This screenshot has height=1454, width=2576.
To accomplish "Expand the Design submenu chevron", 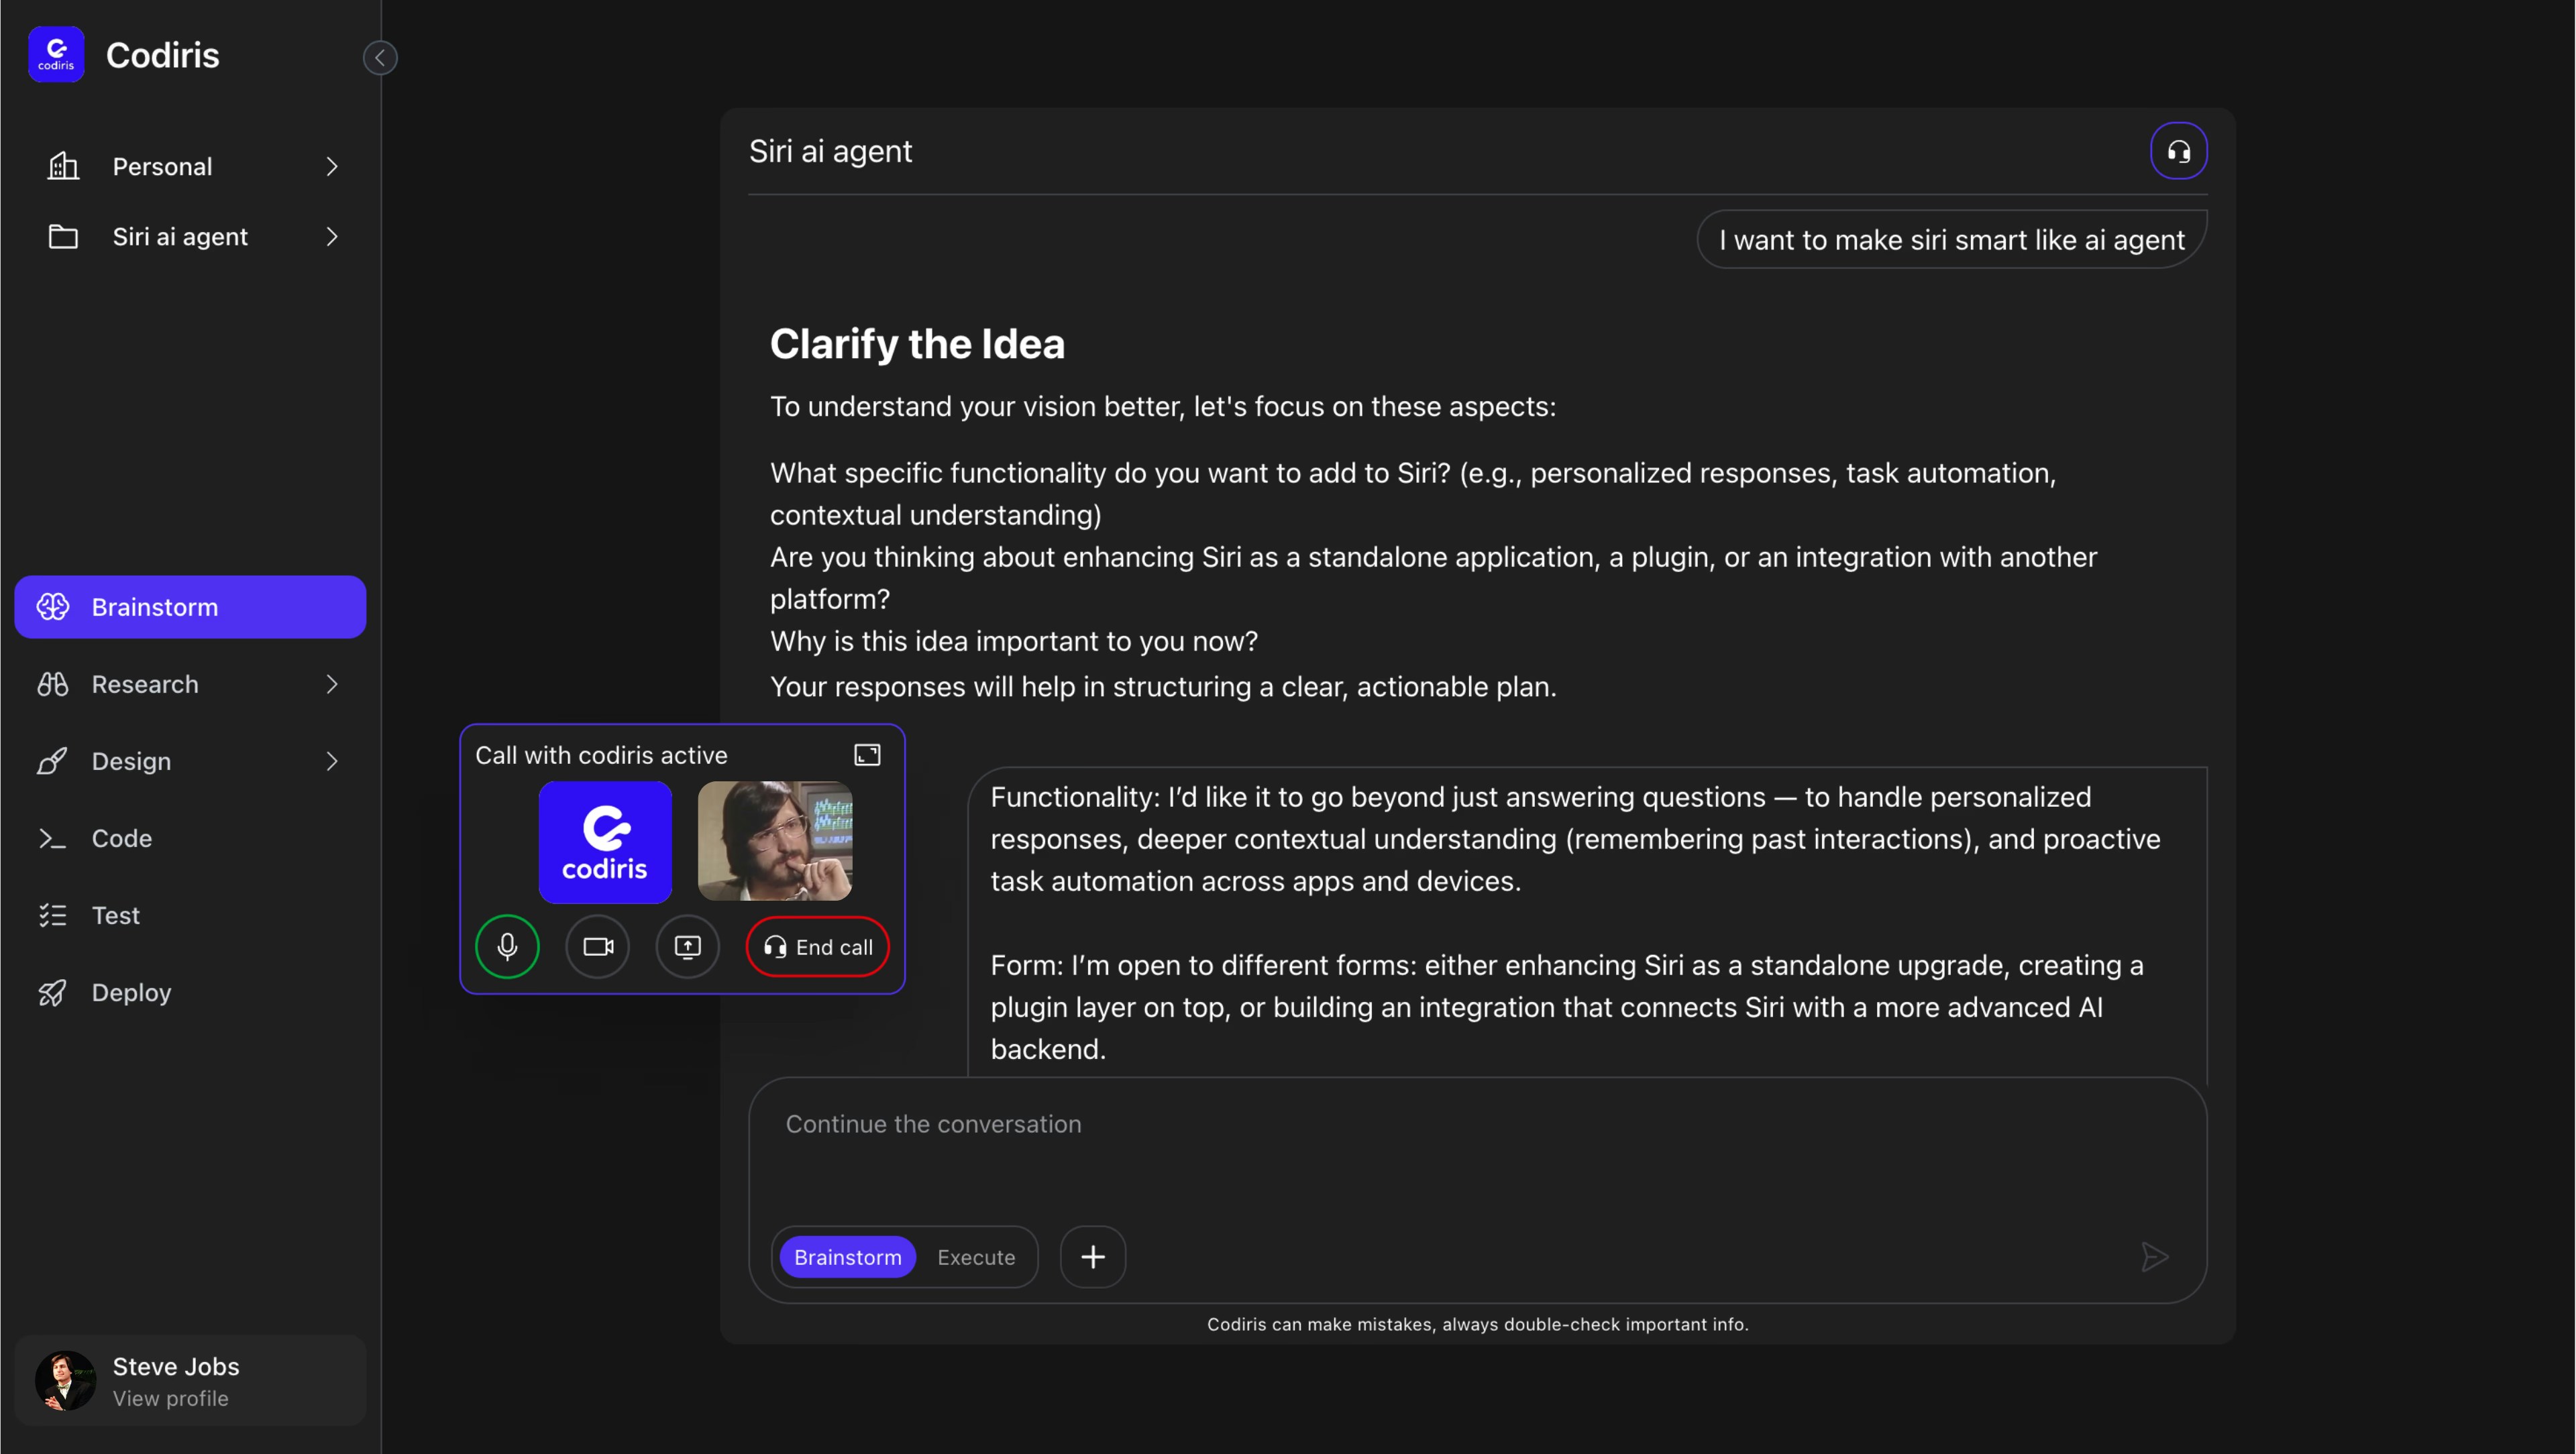I will (x=332, y=761).
